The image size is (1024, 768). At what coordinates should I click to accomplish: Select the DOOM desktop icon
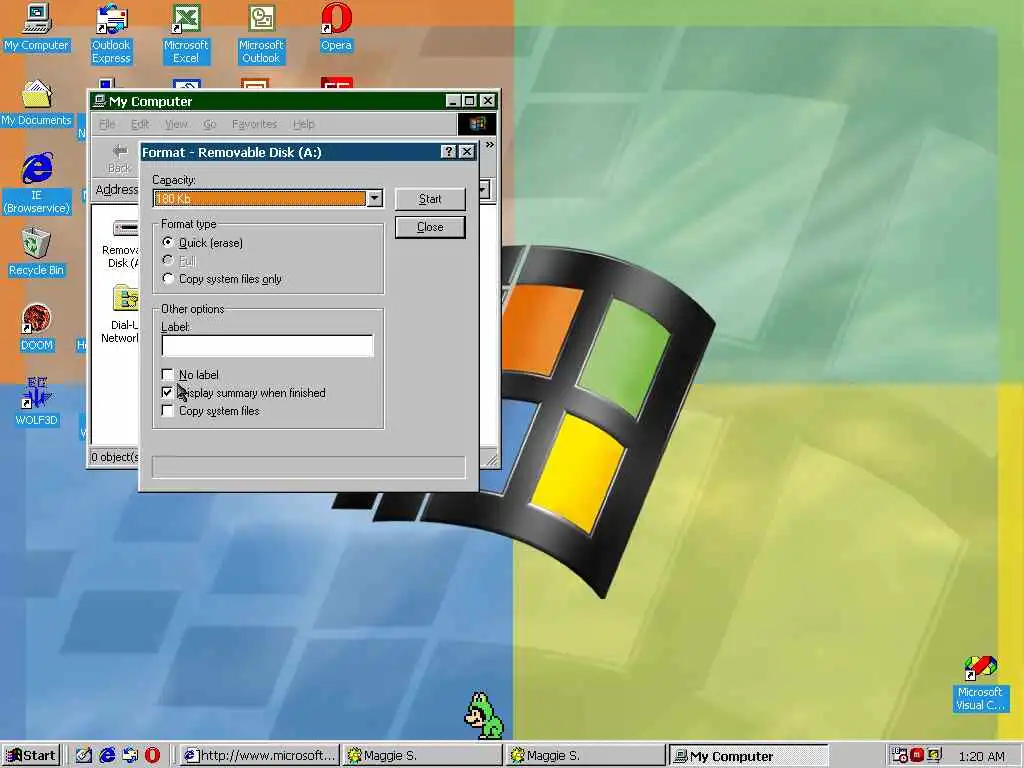point(37,328)
